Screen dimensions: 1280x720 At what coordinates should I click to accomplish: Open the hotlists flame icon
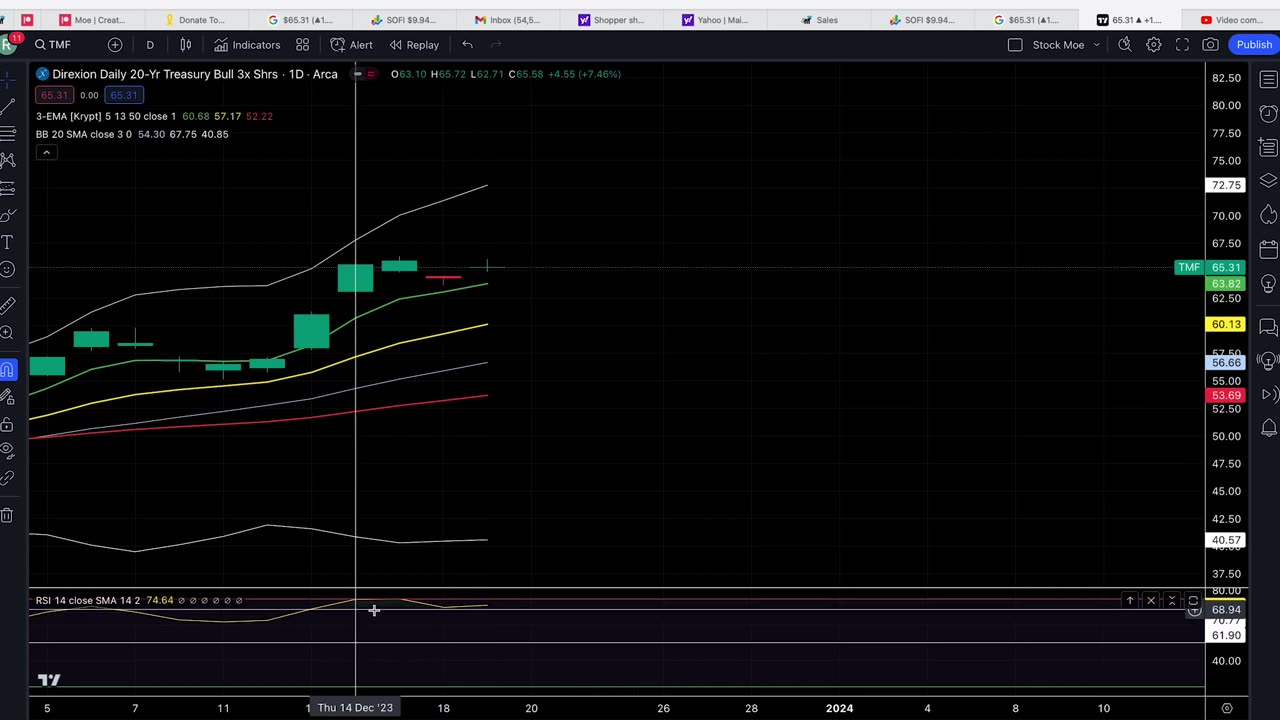click(1268, 215)
